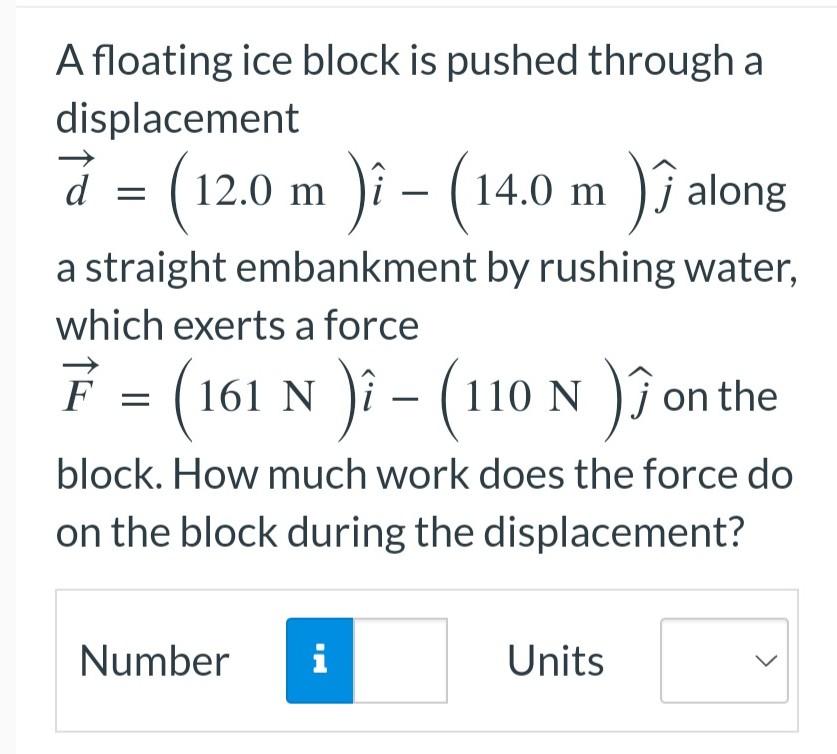Click the Number label text
The height and width of the screenshot is (754, 837).
click(153, 661)
